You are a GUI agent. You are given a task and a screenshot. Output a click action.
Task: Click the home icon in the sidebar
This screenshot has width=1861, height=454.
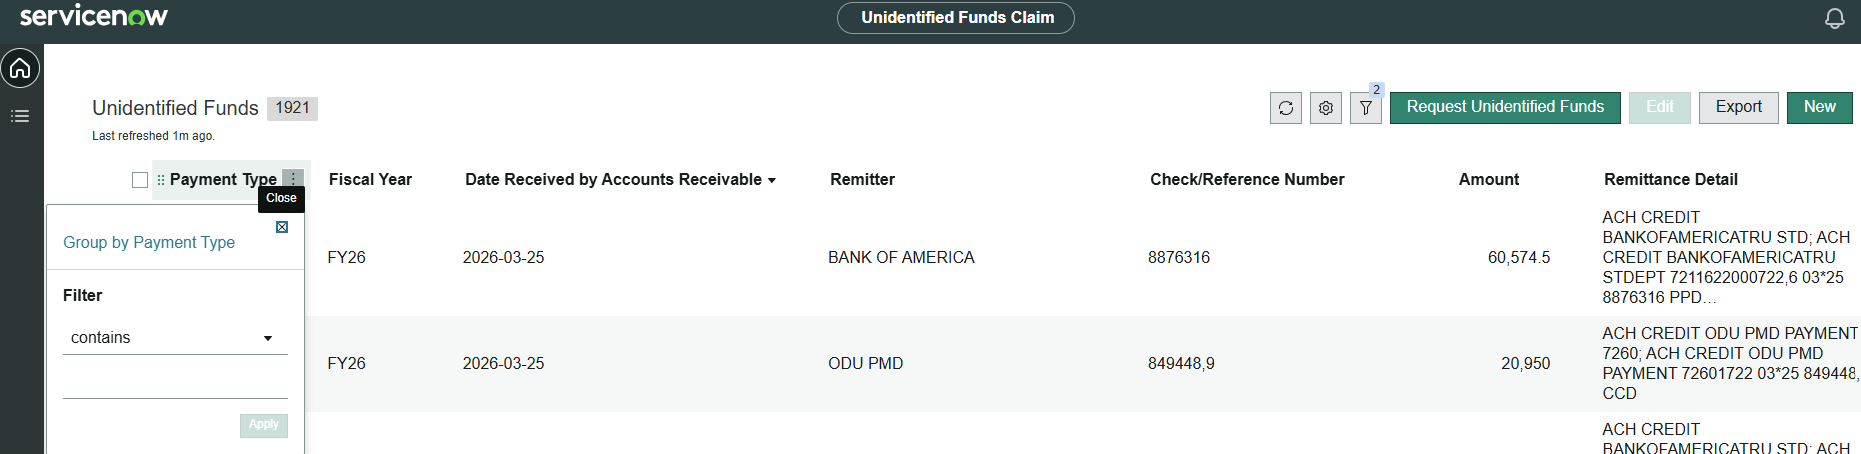coord(20,69)
